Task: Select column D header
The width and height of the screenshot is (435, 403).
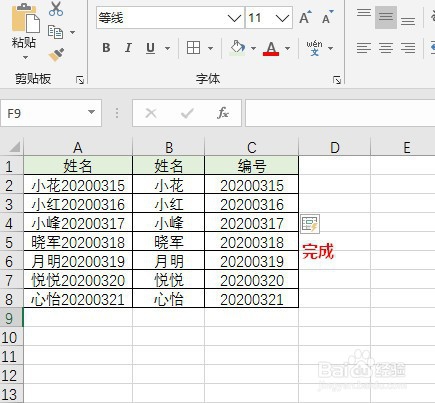Action: tap(335, 147)
